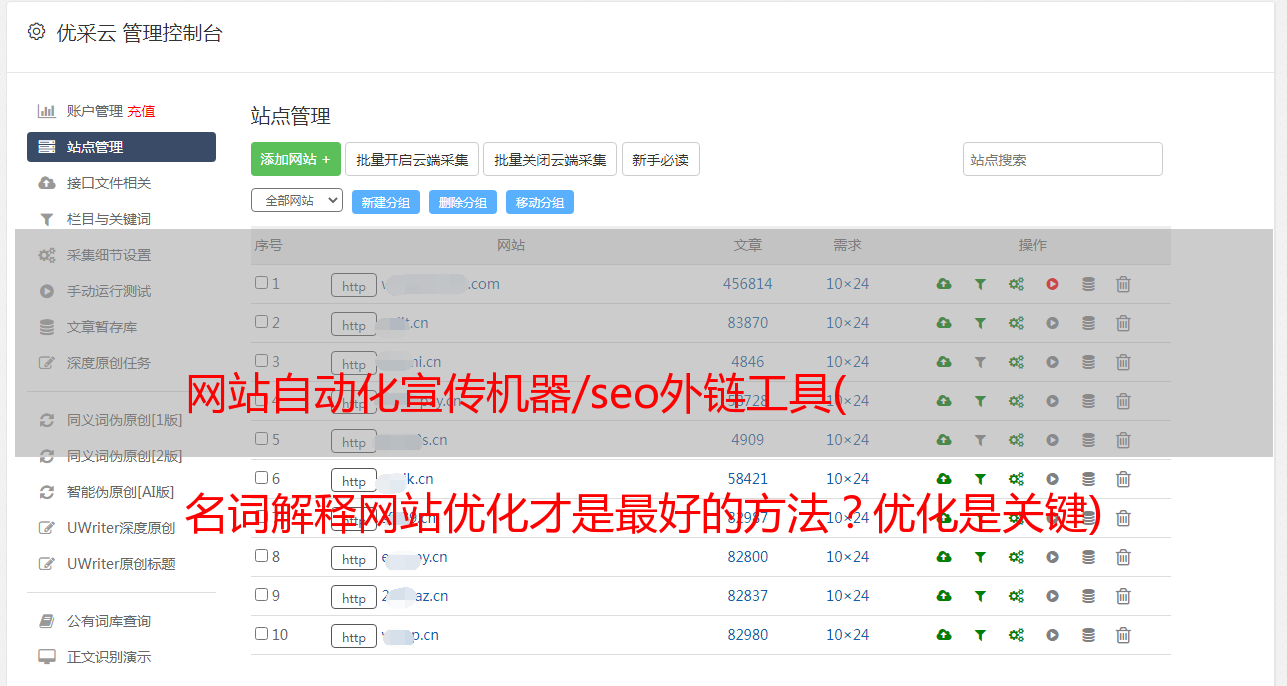Click the green 添加网站 + button
Image resolution: width=1287 pixels, height=686 pixels.
coord(296,159)
